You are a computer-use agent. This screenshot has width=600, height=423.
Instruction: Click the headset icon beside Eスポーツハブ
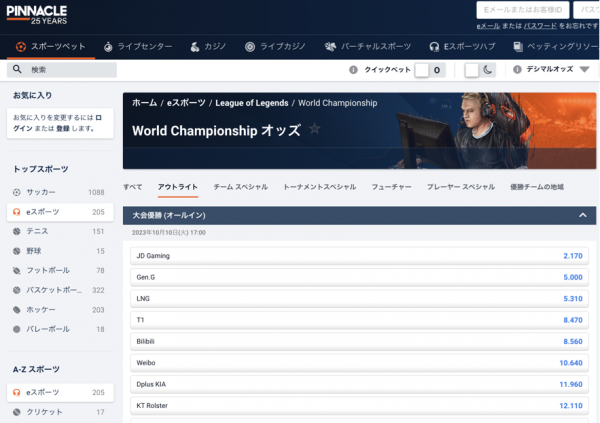coord(434,47)
